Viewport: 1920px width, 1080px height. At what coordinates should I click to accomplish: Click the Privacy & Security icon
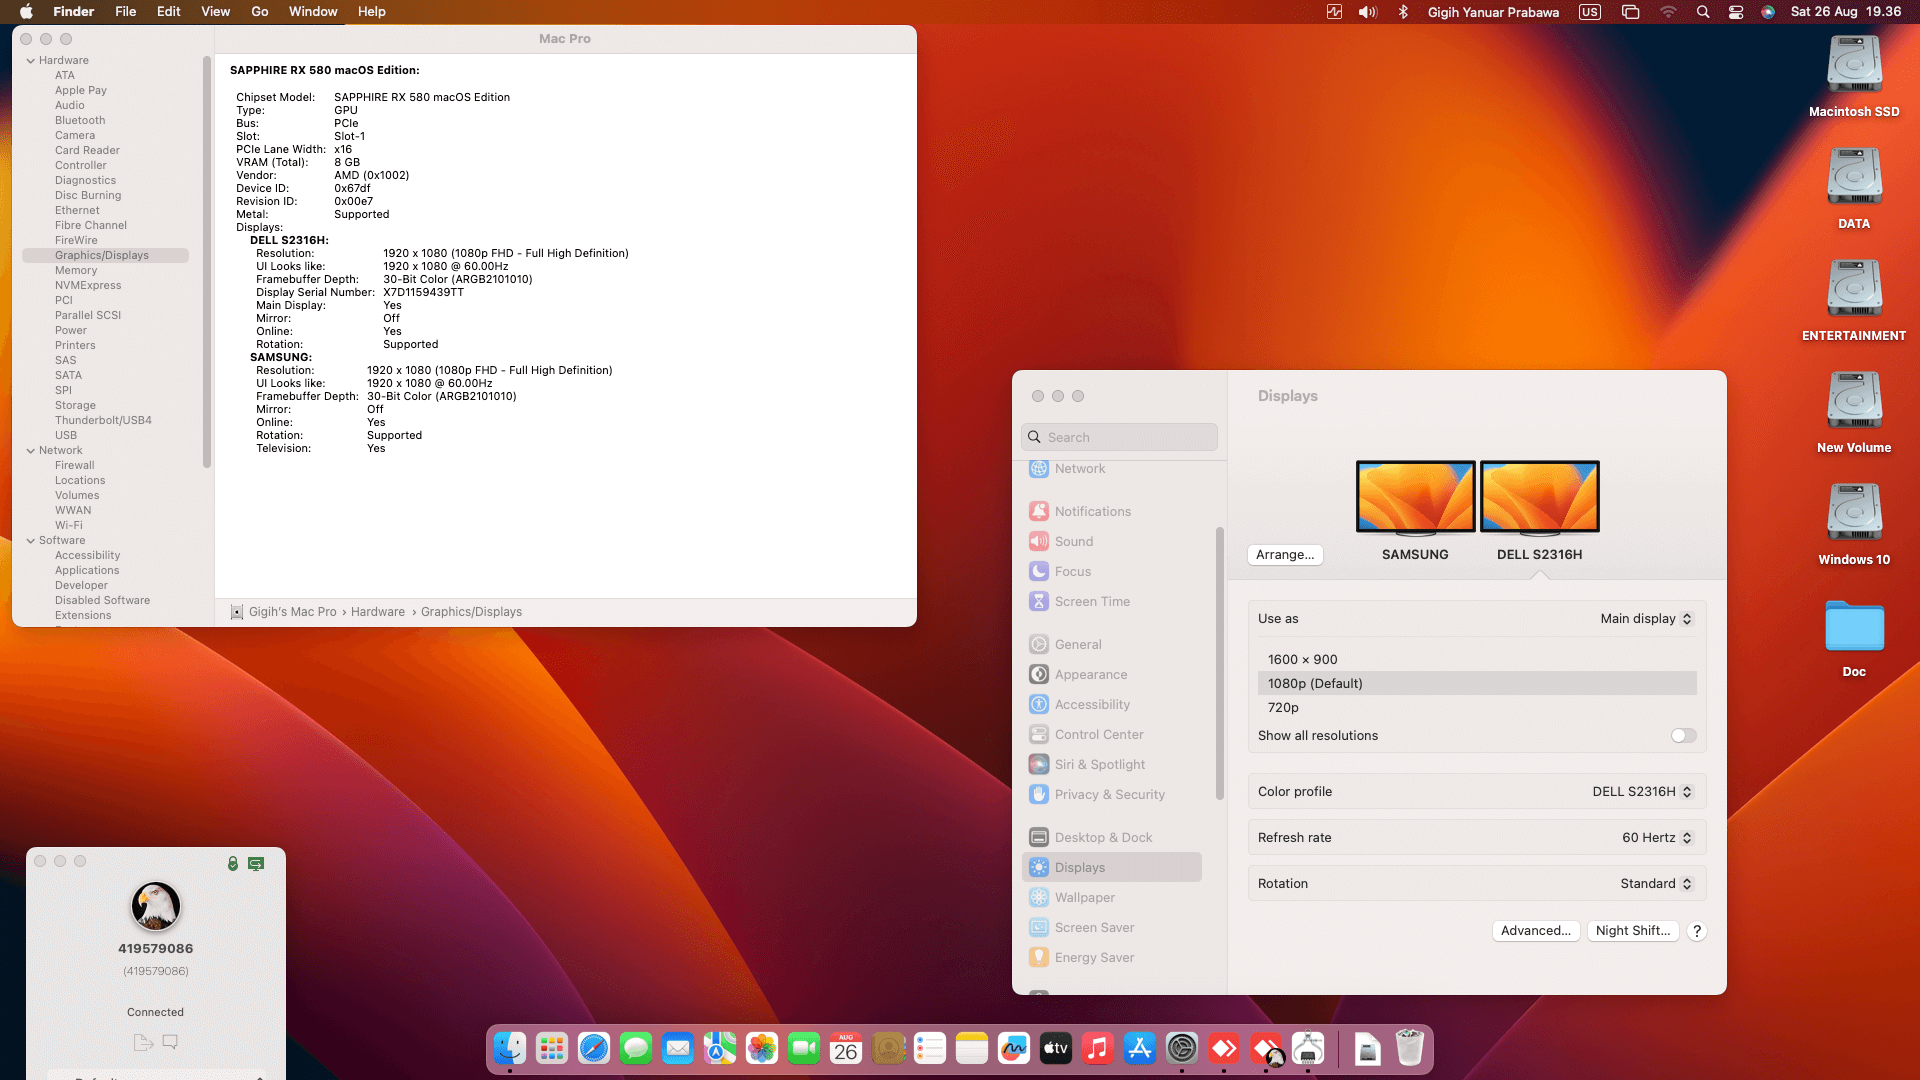pyautogui.click(x=1039, y=794)
